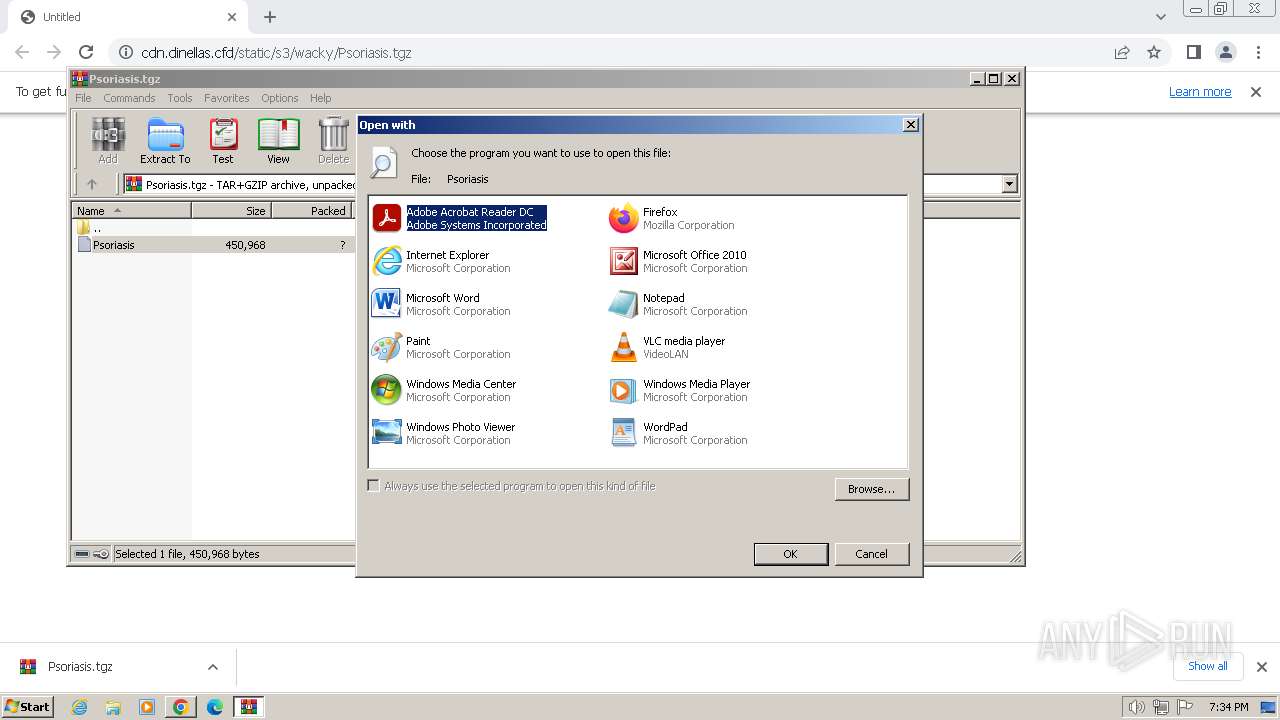Click the Add toolbar icon in WinRAR

pyautogui.click(x=108, y=141)
